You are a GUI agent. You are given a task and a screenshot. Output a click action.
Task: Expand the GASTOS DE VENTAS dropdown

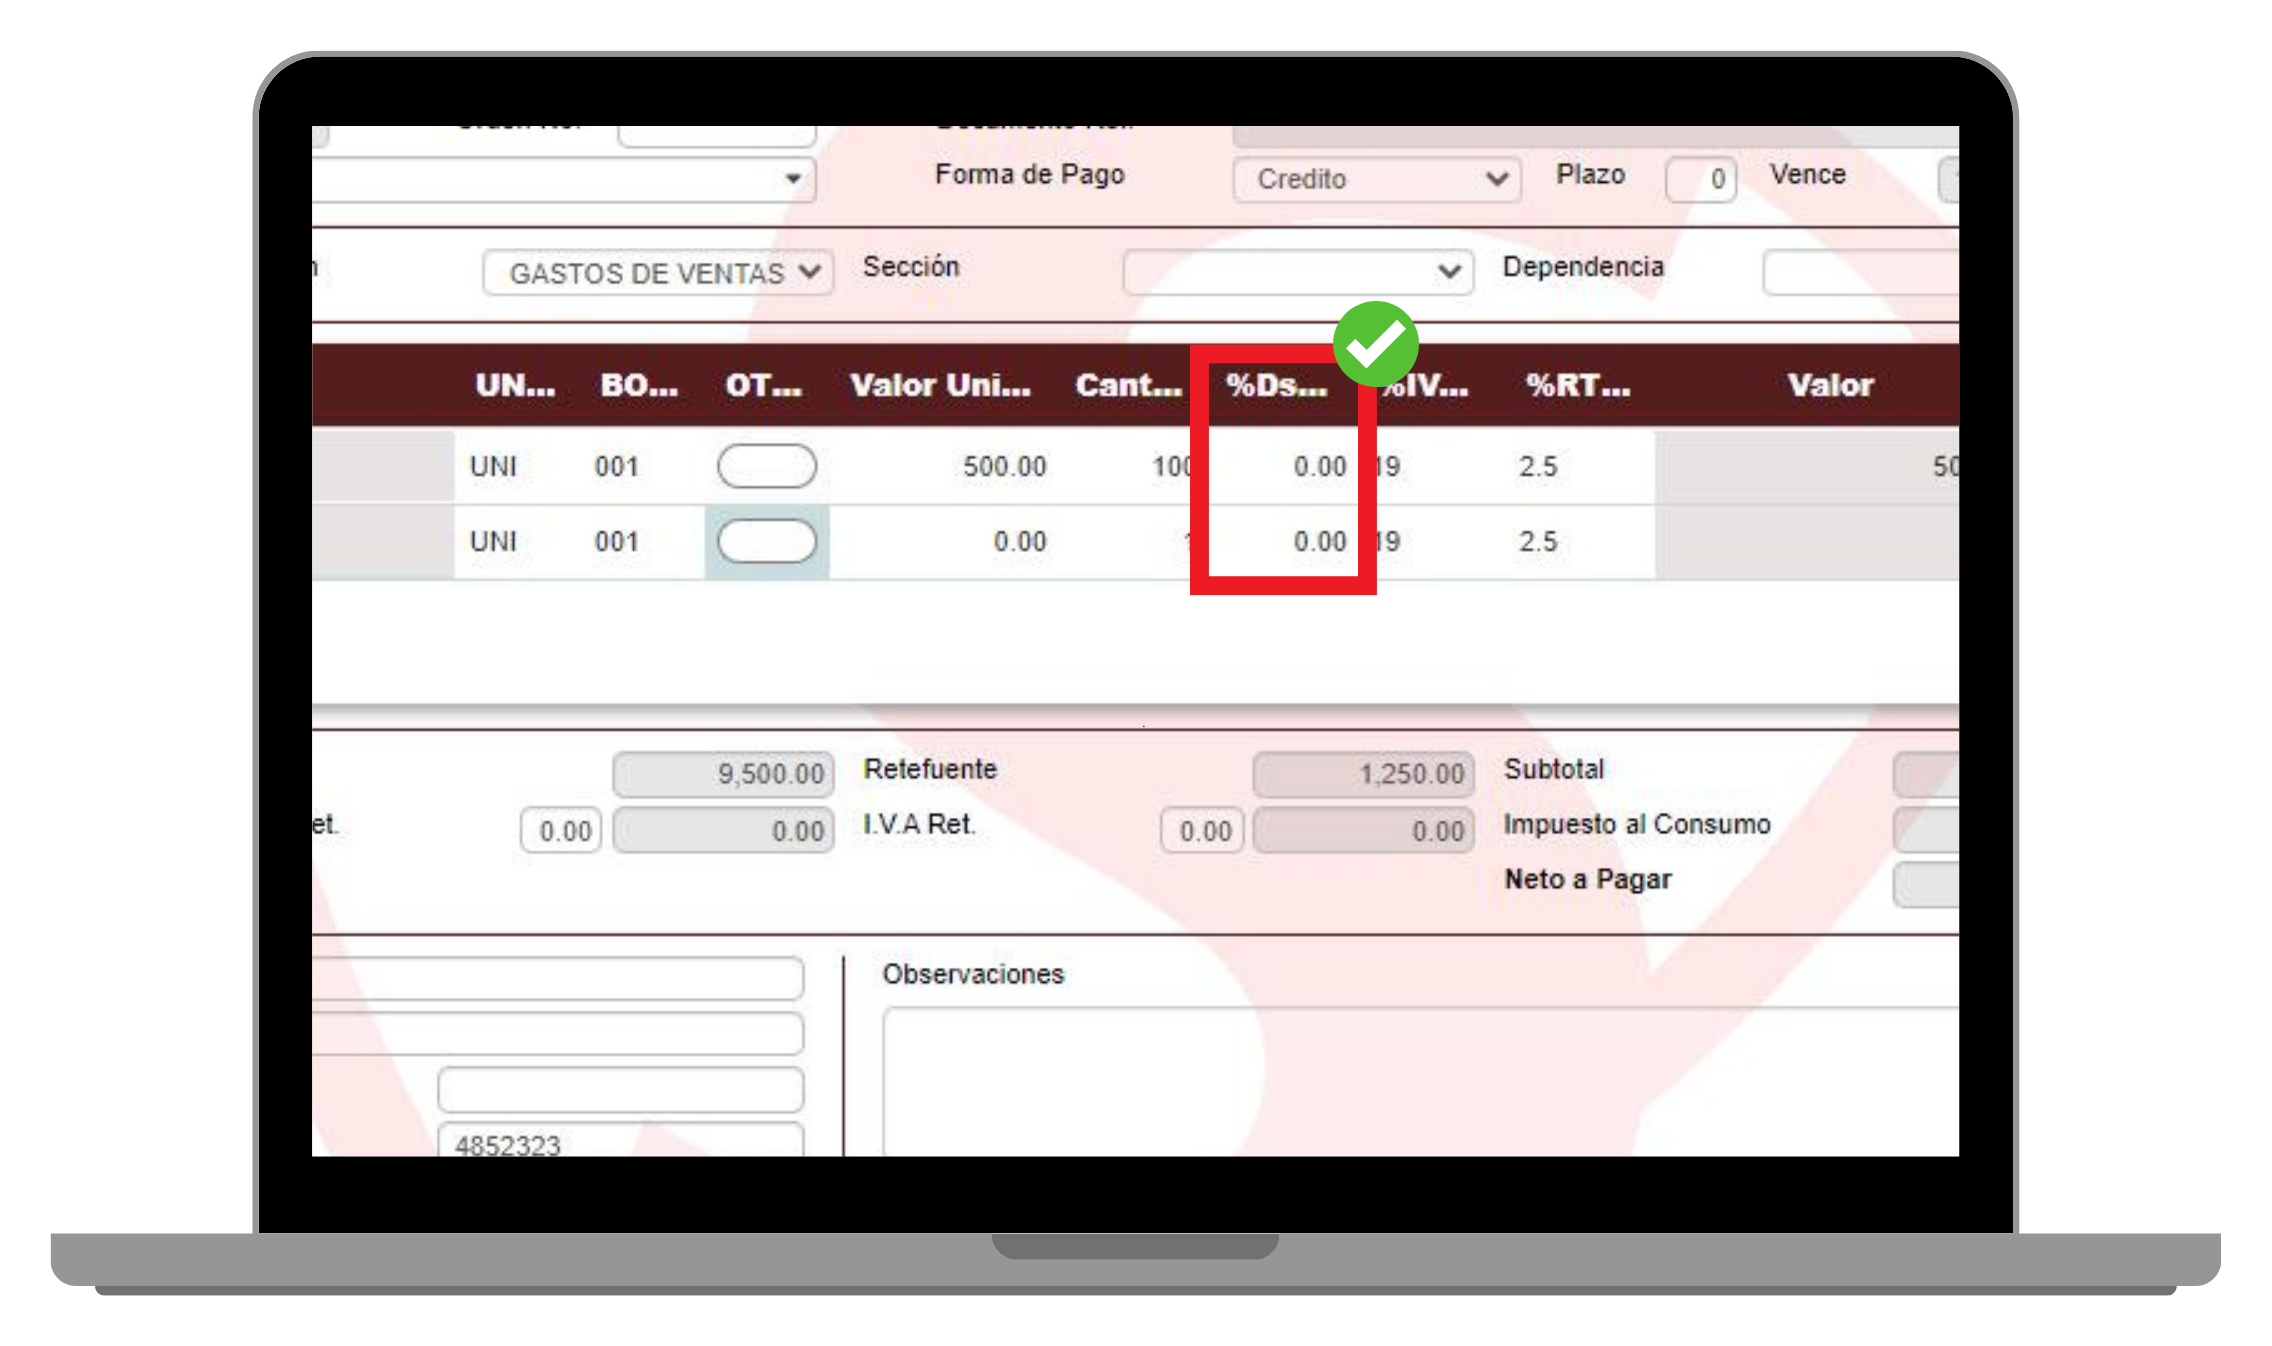(657, 273)
